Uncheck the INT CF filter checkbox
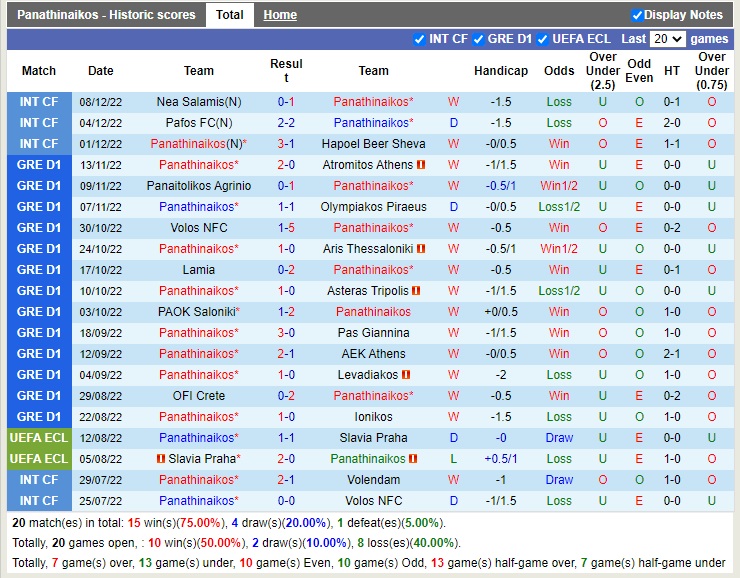Viewport: 740px width, 578px height. tap(419, 39)
